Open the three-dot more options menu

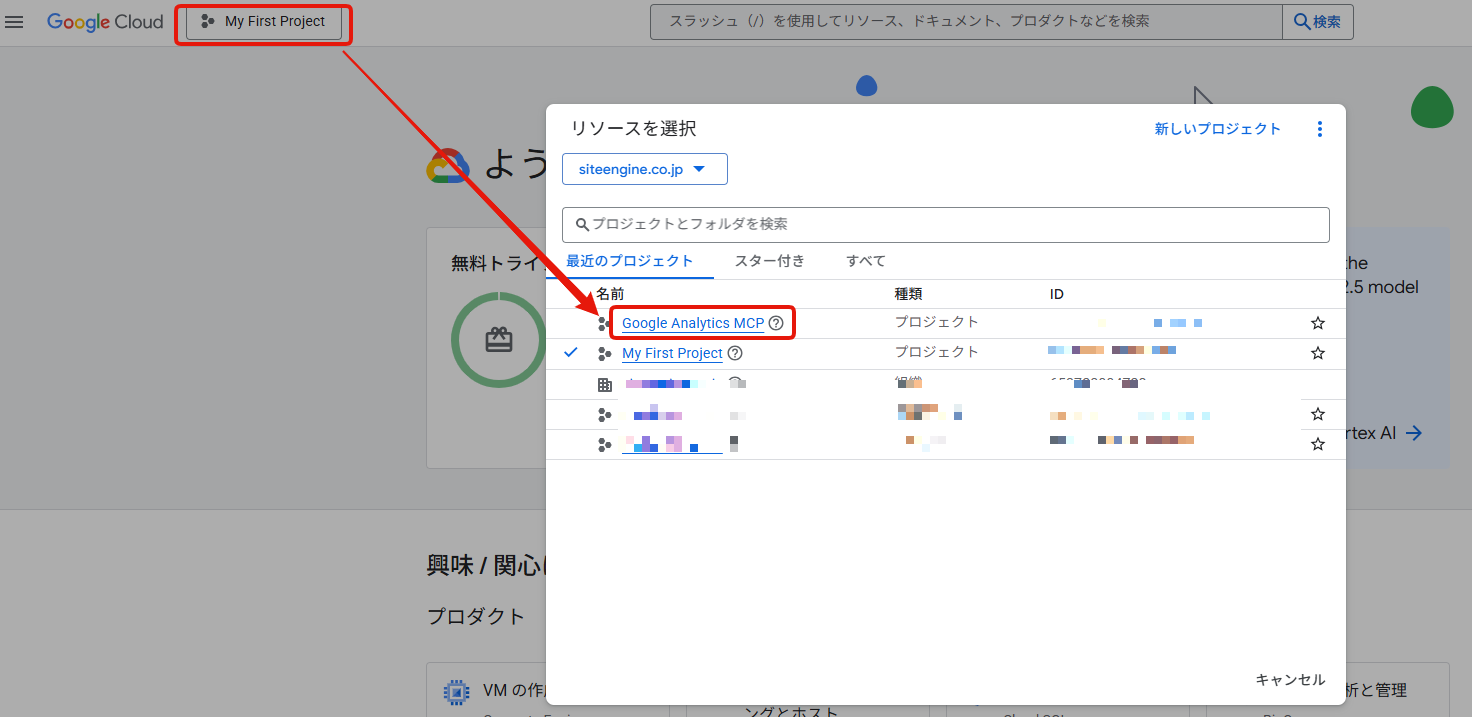(1319, 129)
